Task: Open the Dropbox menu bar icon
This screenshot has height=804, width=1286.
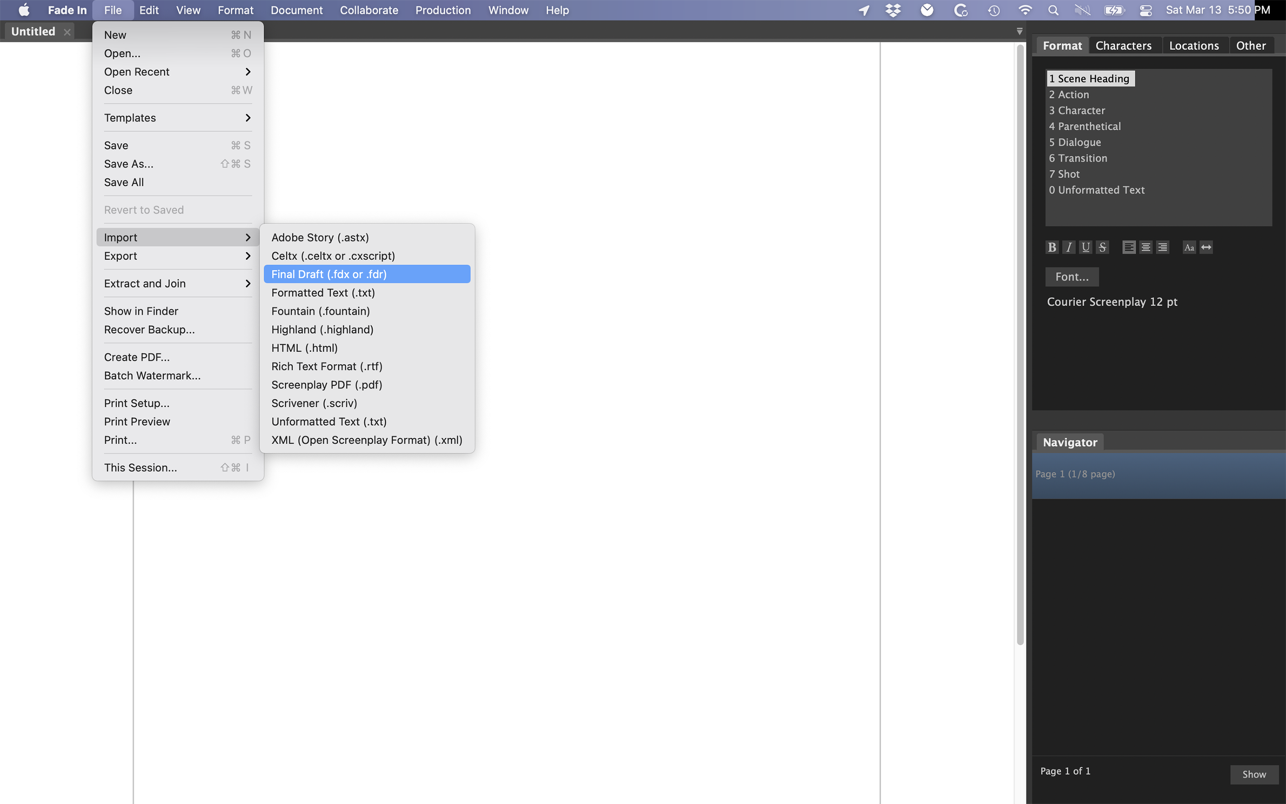Action: (893, 10)
